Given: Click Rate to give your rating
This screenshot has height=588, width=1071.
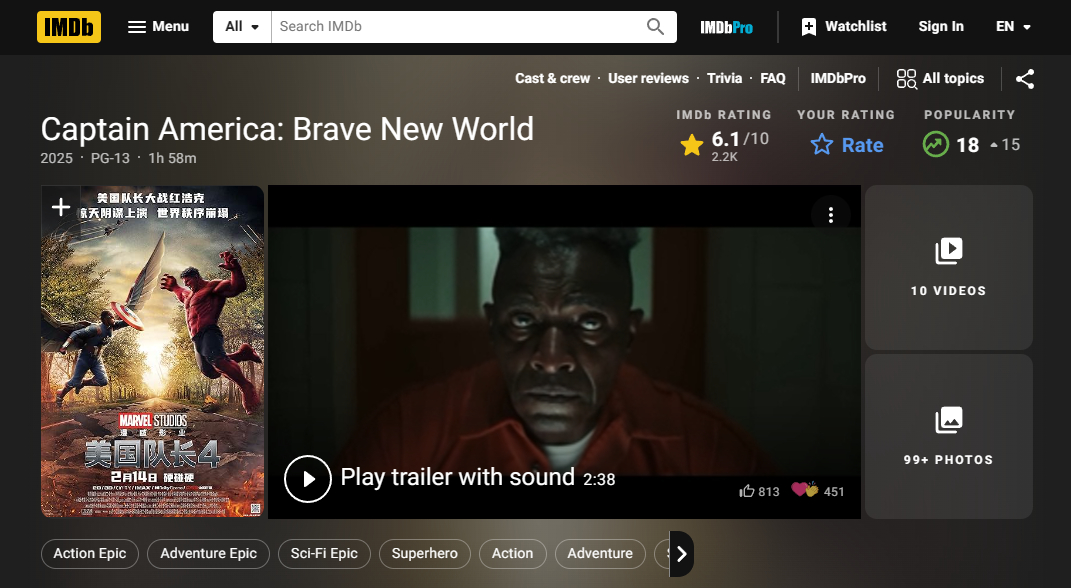Looking at the screenshot, I should (x=847, y=145).
